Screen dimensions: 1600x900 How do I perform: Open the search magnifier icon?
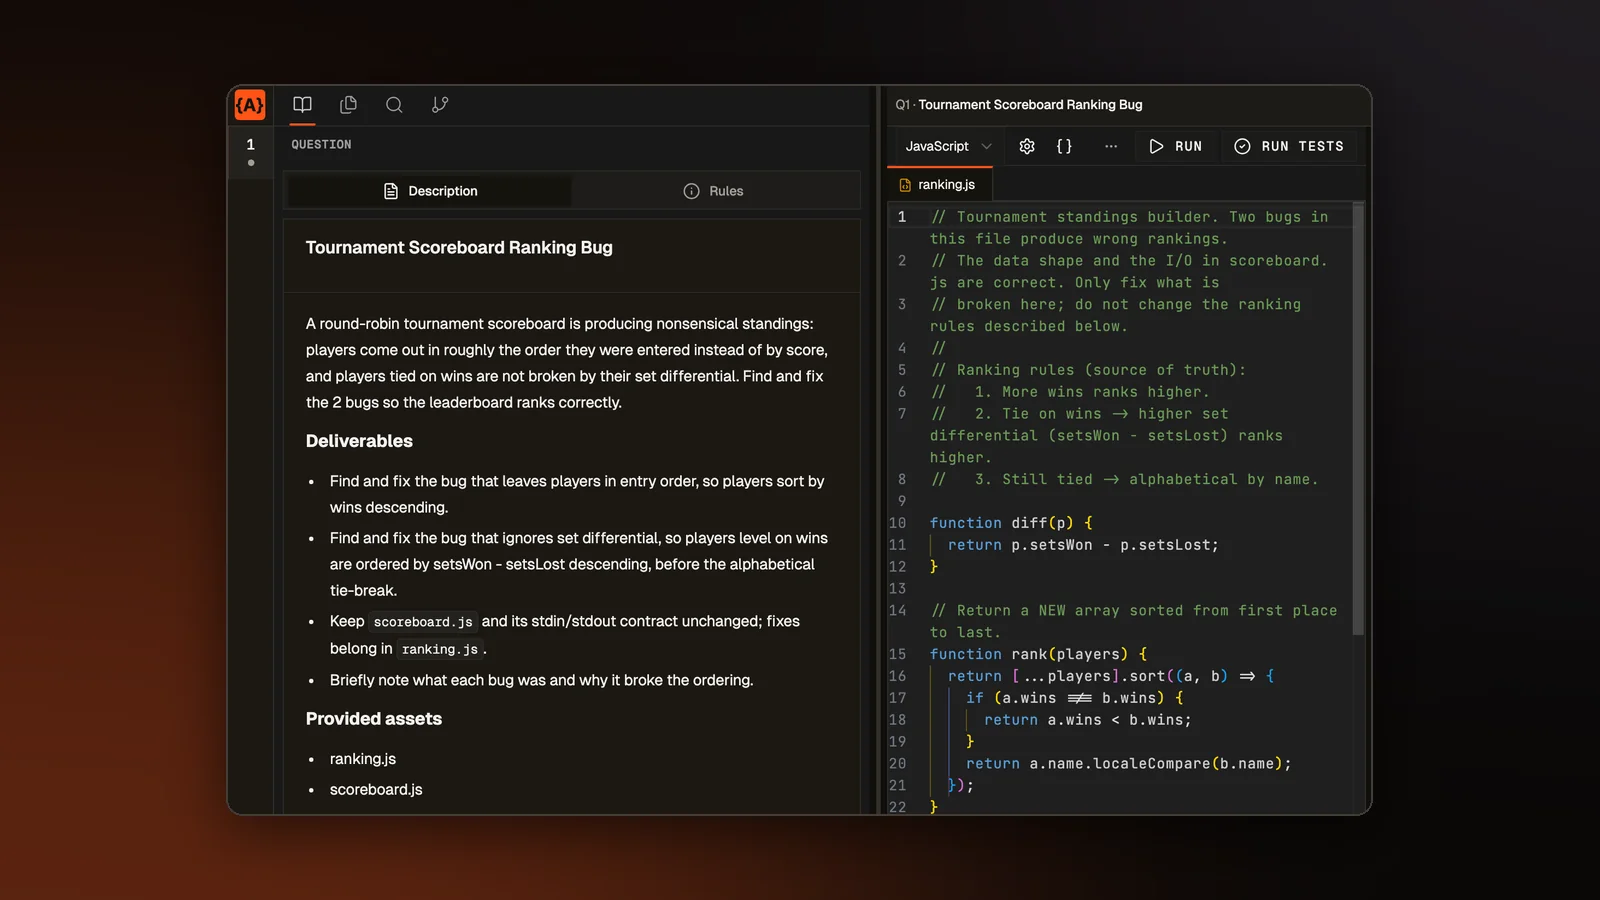(x=394, y=105)
